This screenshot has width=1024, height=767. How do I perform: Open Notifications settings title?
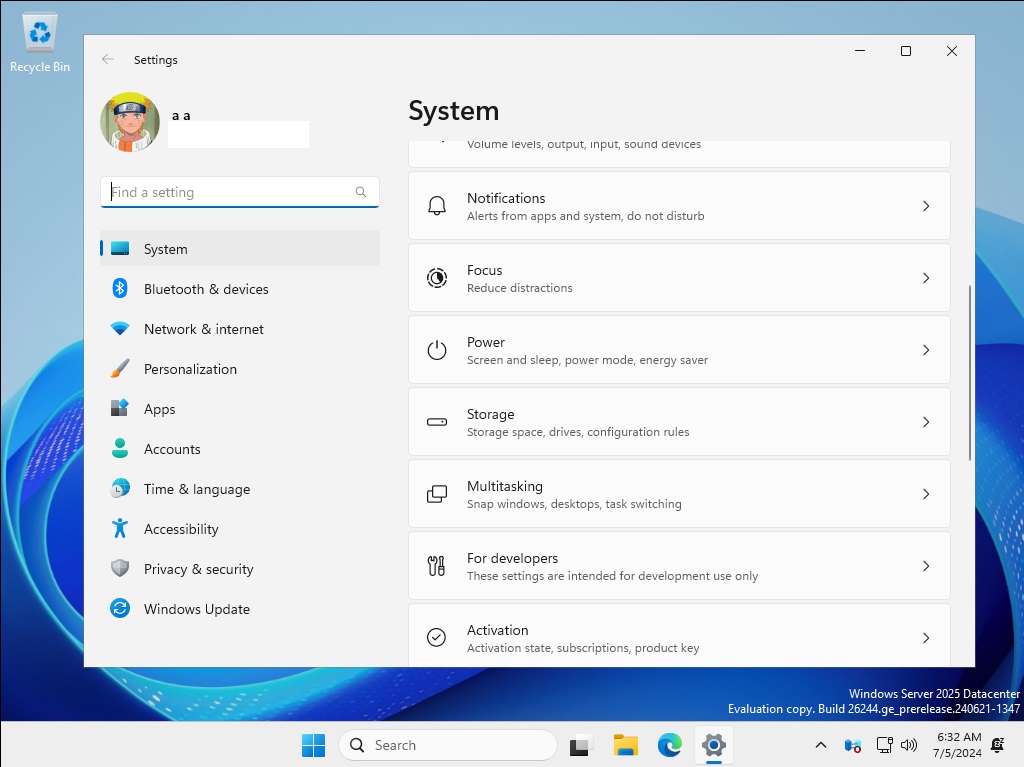[x=506, y=198]
